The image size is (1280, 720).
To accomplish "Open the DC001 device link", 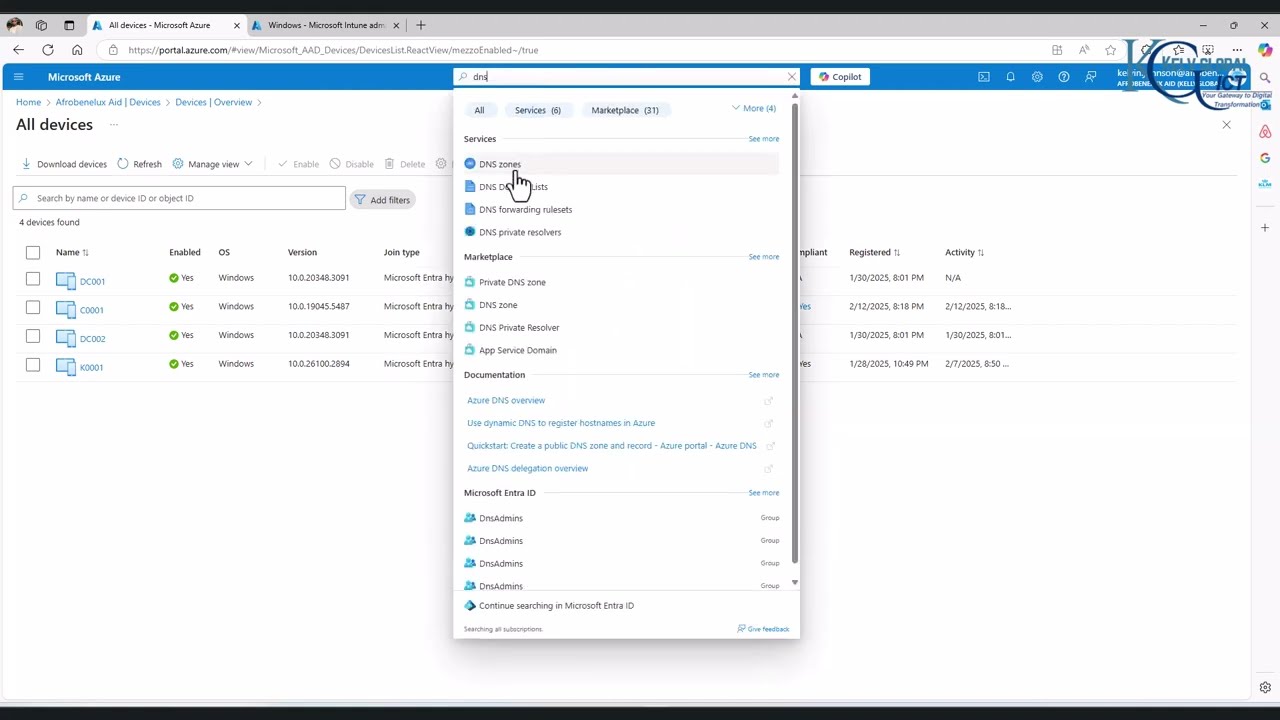I will [92, 281].
